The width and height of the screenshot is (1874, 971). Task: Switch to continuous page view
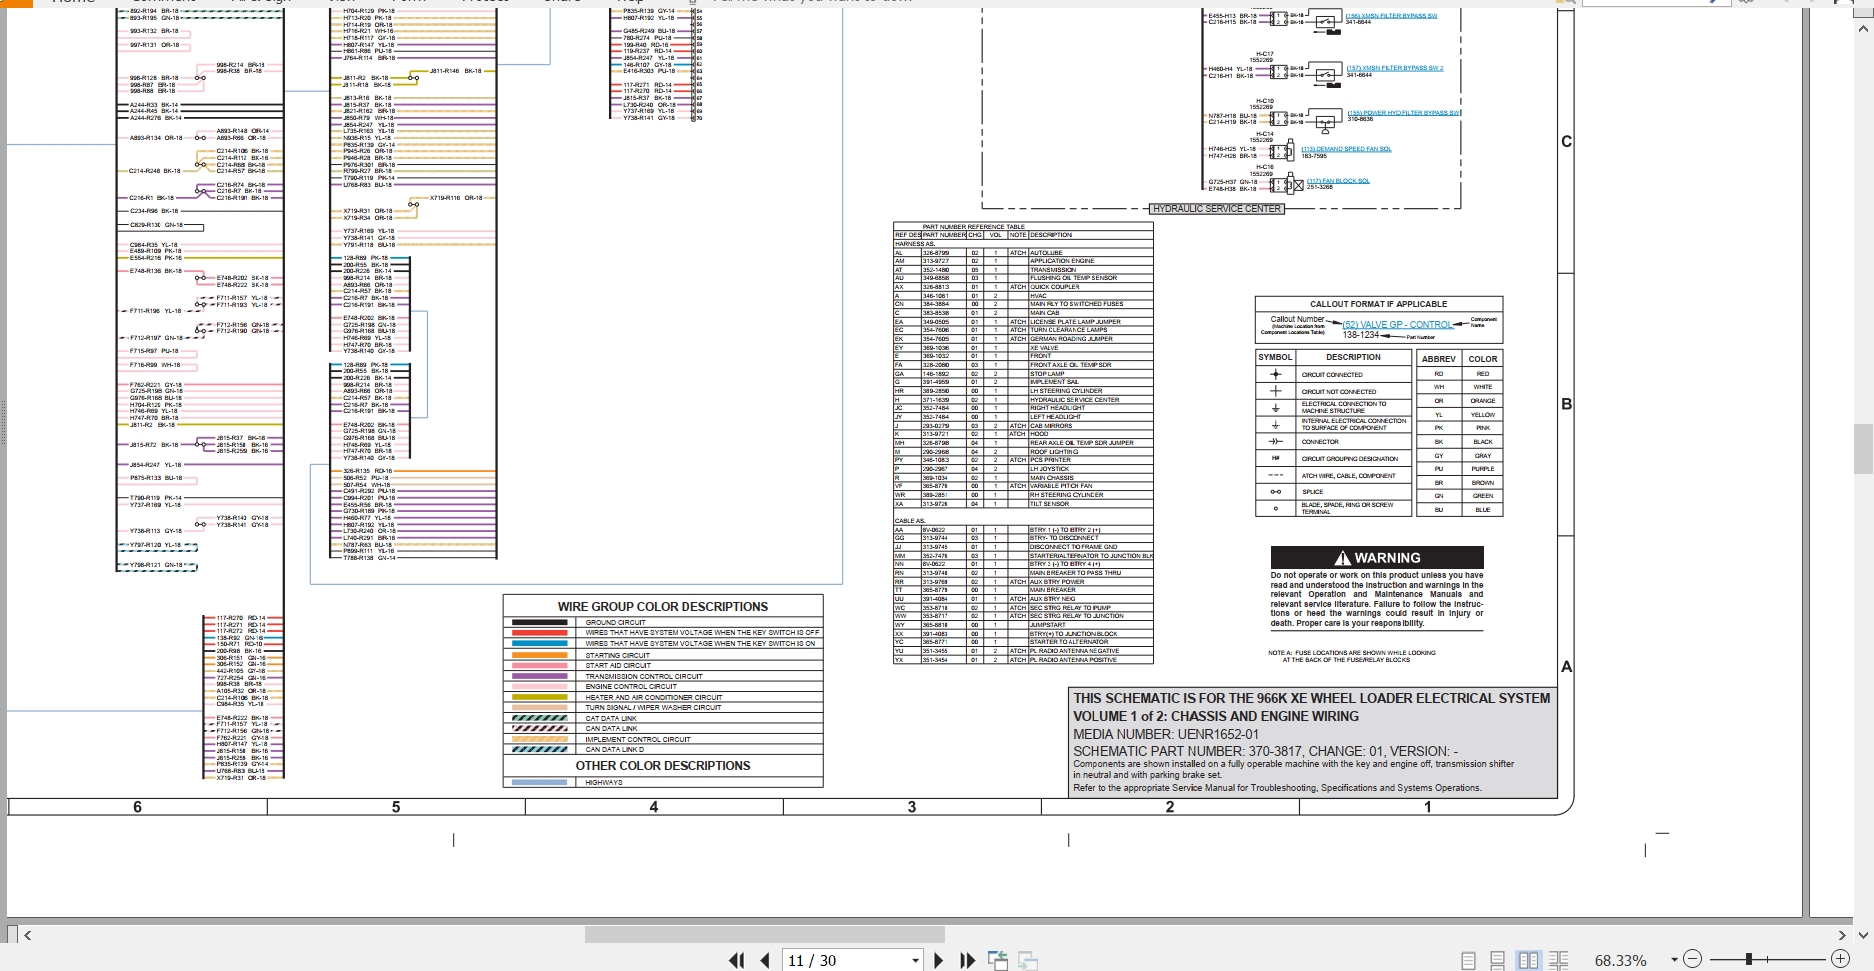(x=1497, y=960)
